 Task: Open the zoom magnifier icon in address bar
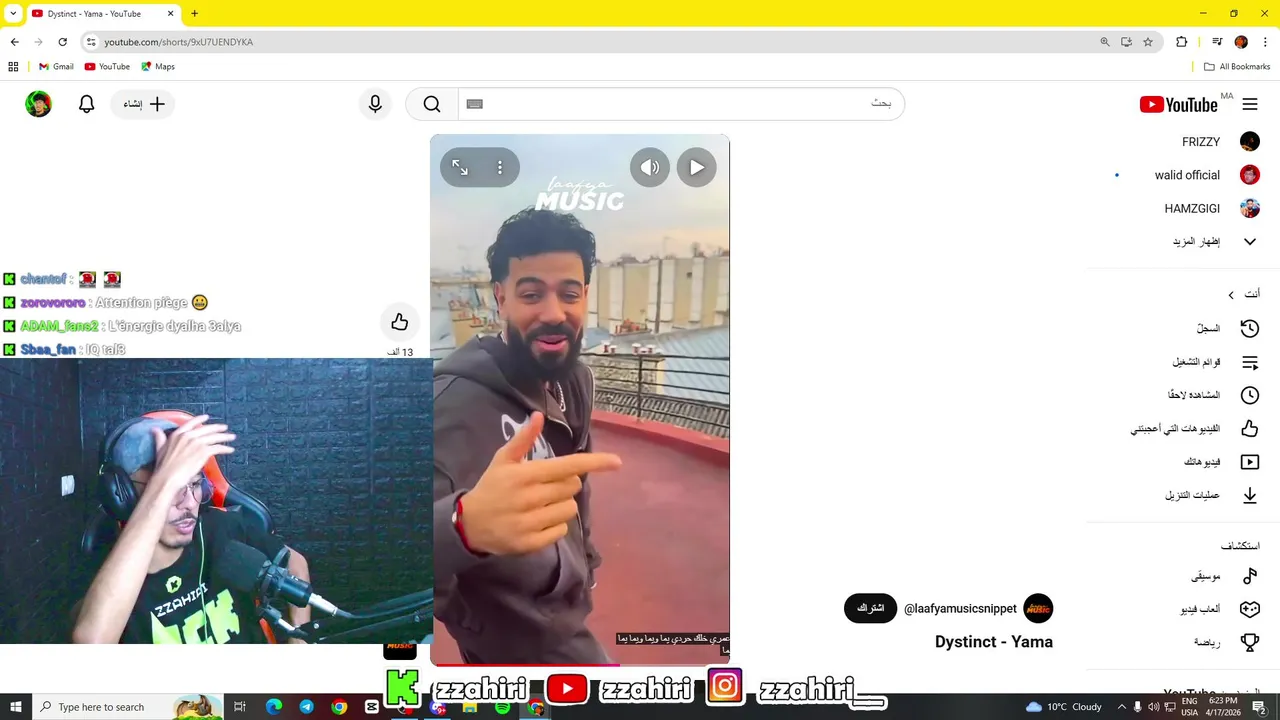[x=1105, y=42]
